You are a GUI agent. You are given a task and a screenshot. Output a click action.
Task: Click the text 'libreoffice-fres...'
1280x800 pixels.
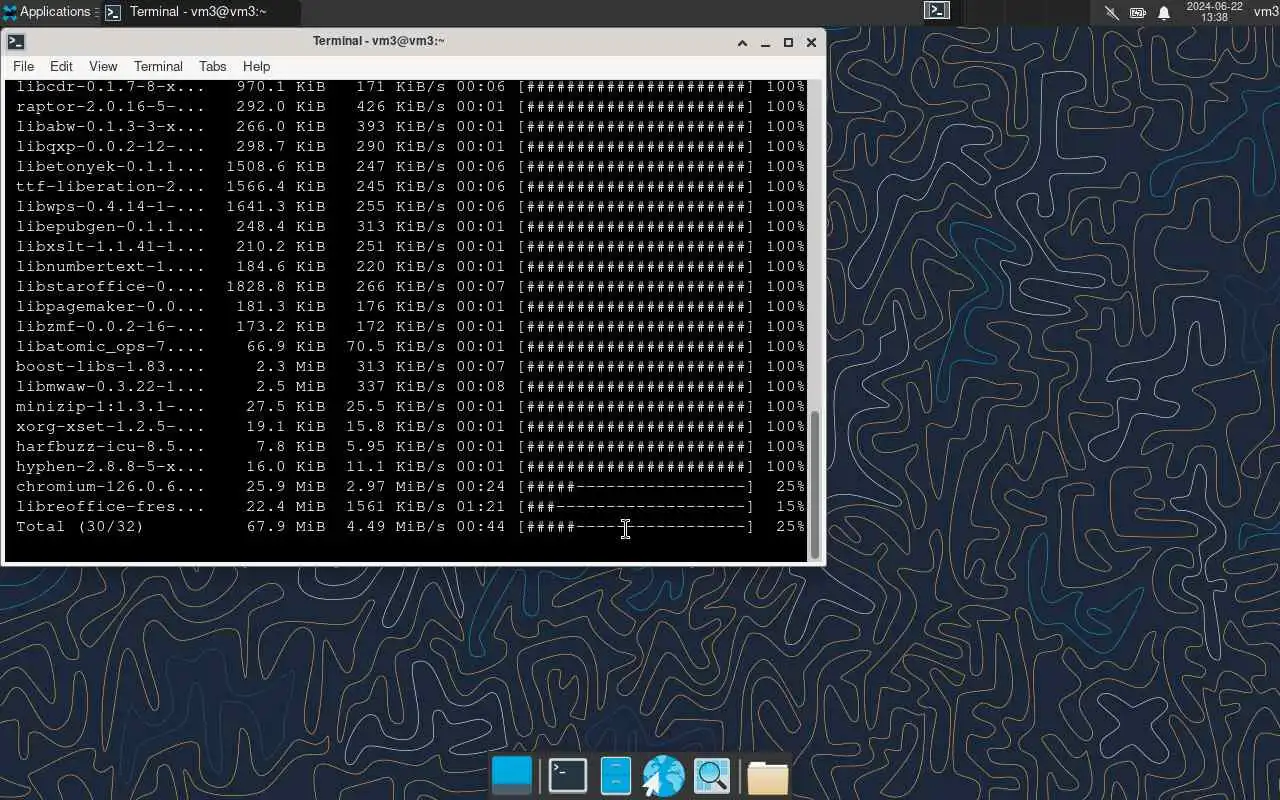pos(110,506)
